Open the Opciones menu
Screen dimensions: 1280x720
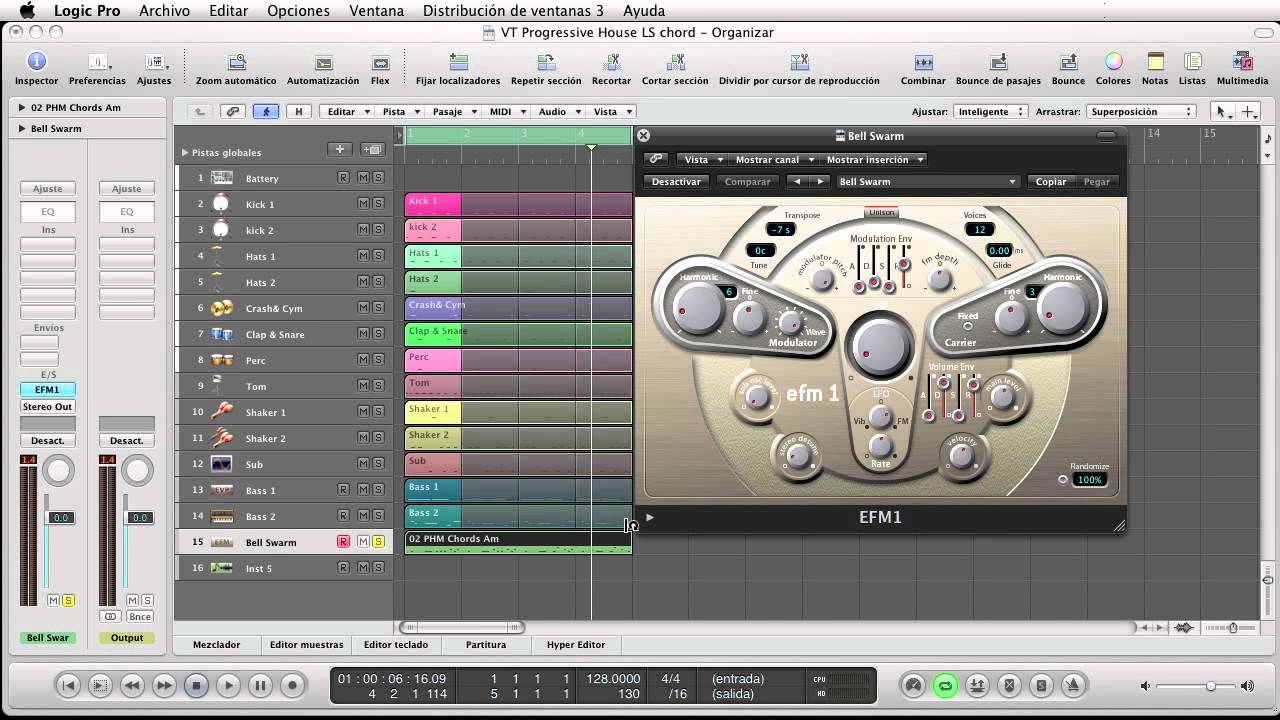[x=298, y=11]
